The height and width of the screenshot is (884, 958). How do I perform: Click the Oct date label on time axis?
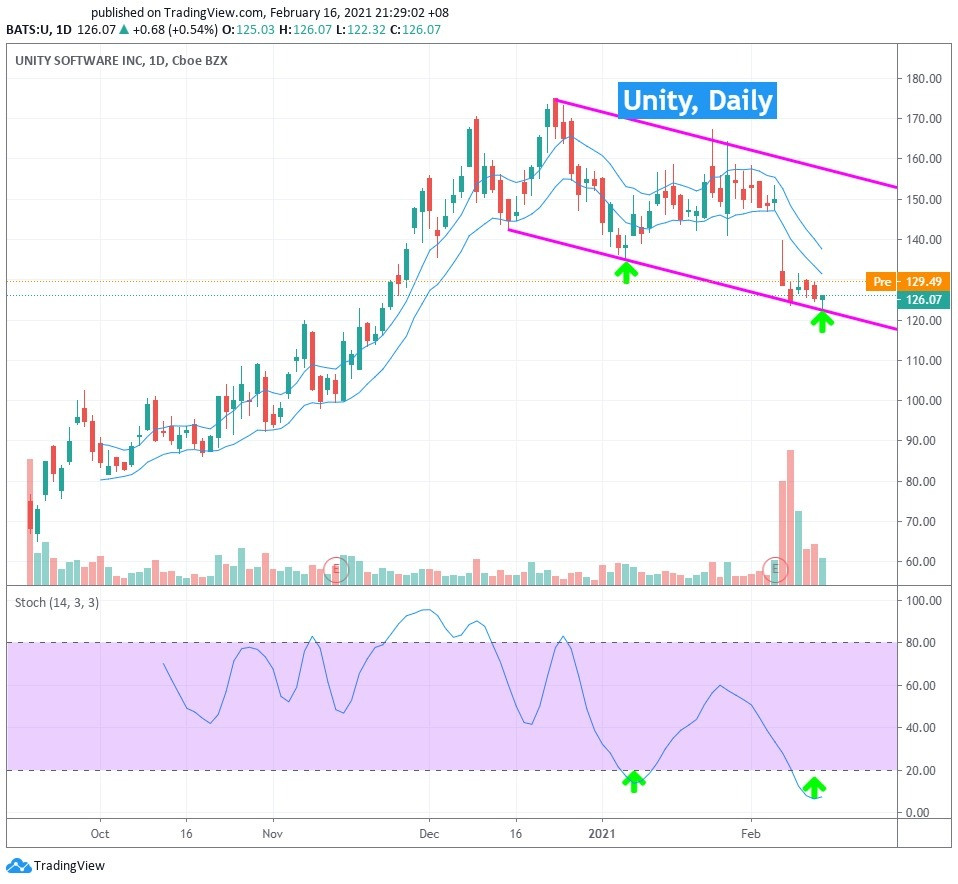[100, 834]
